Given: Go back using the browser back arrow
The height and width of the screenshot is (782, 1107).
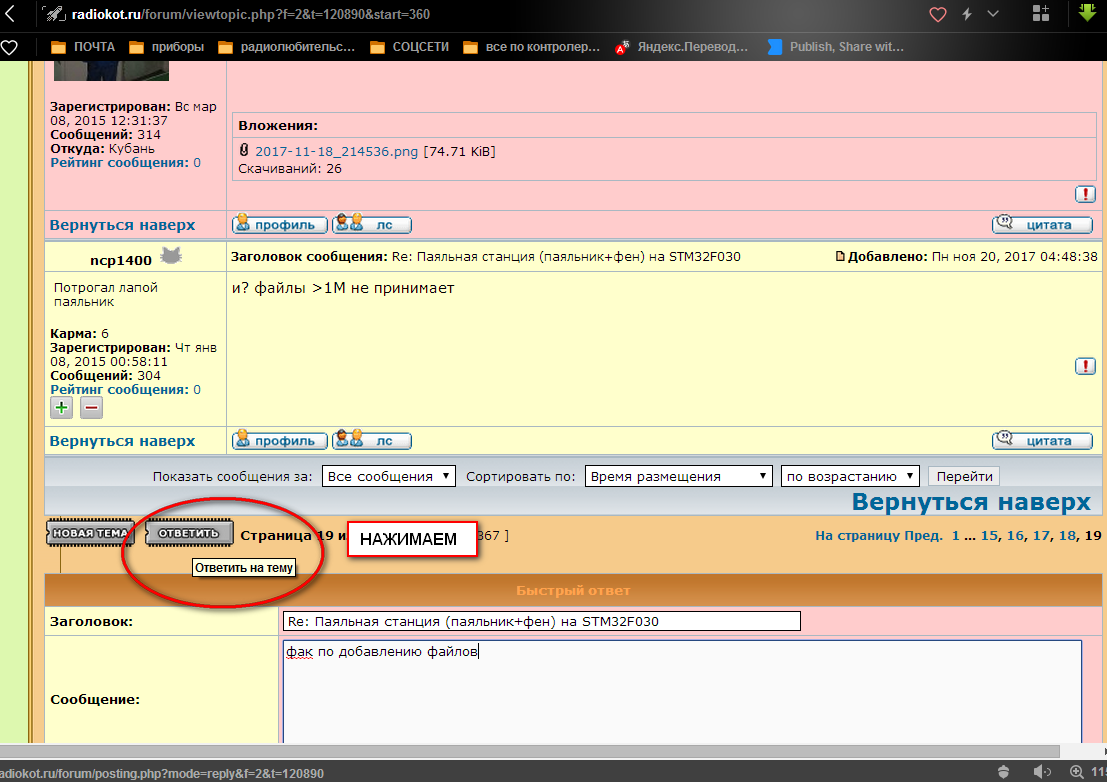Looking at the screenshot, I should point(9,14).
